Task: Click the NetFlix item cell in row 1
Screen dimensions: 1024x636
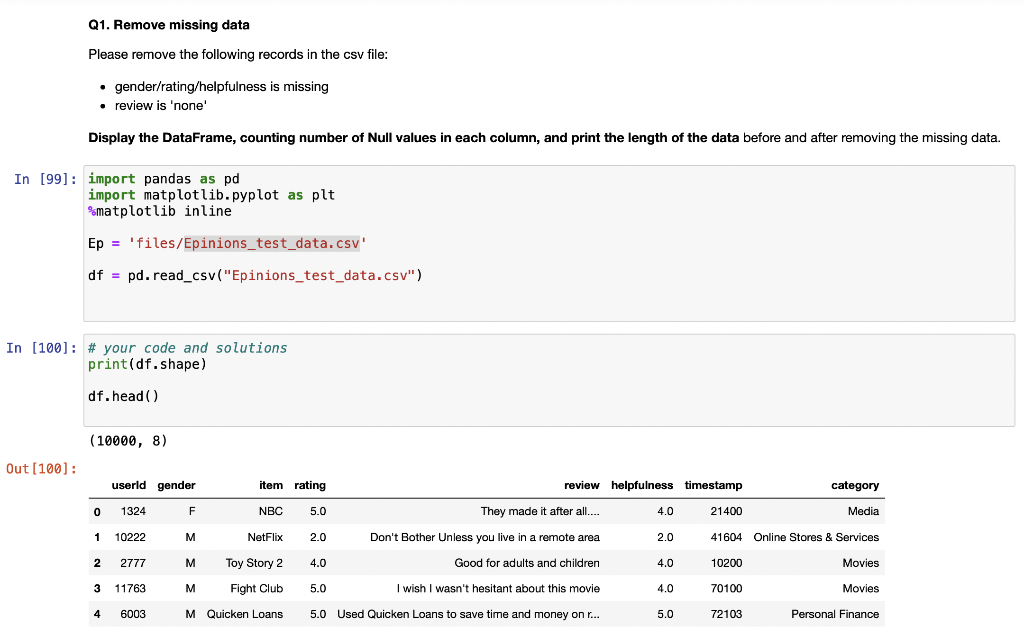Action: pos(268,537)
